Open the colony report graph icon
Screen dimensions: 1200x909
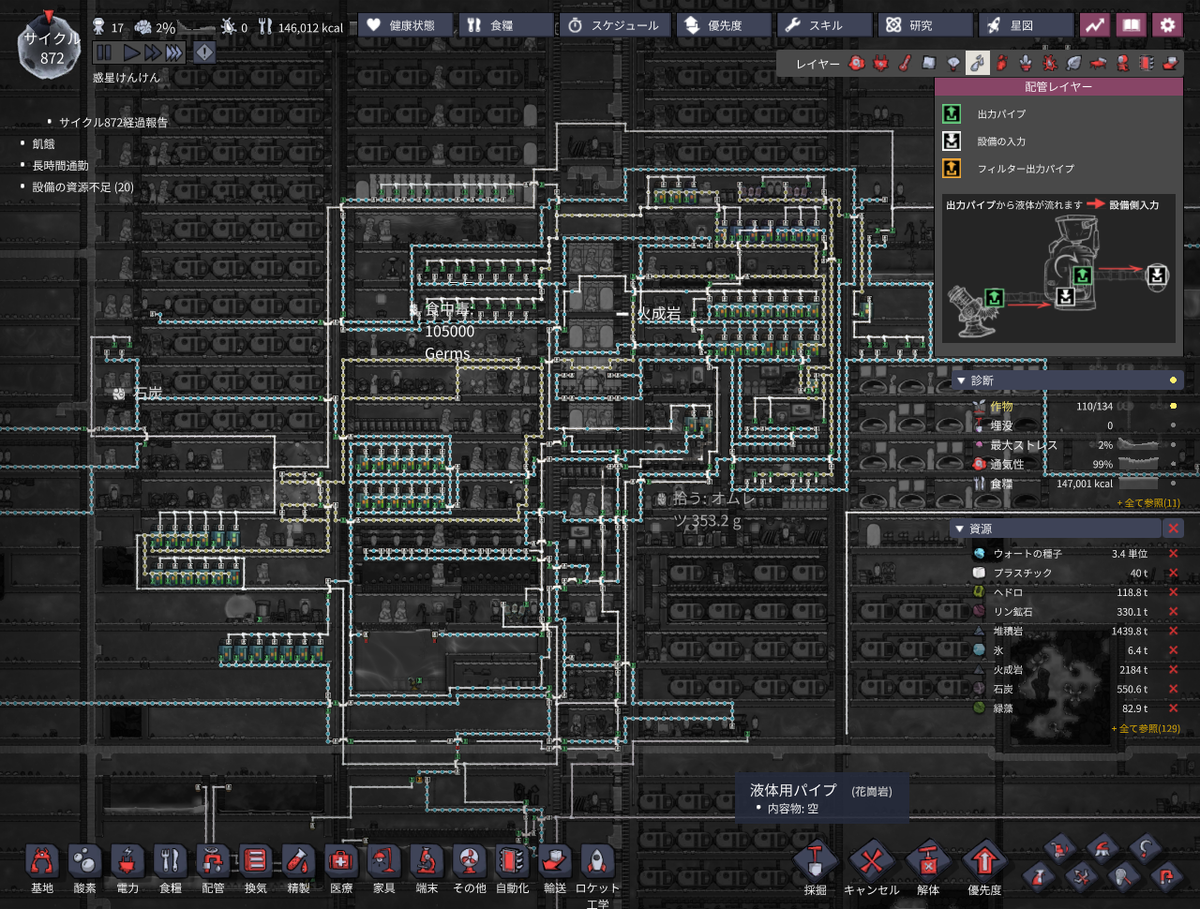1094,25
